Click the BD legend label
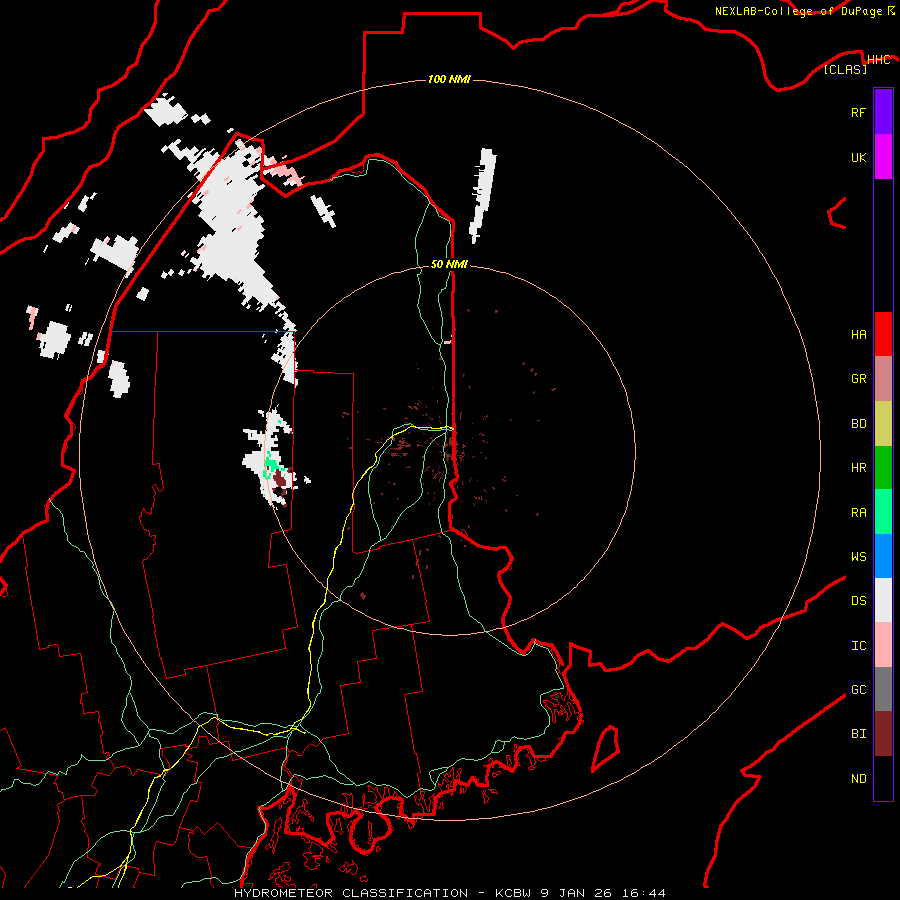 (858, 424)
